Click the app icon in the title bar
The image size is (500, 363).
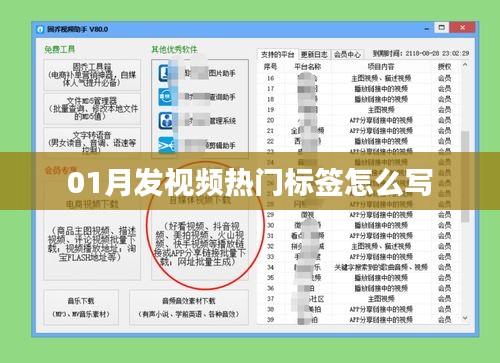tap(40, 30)
